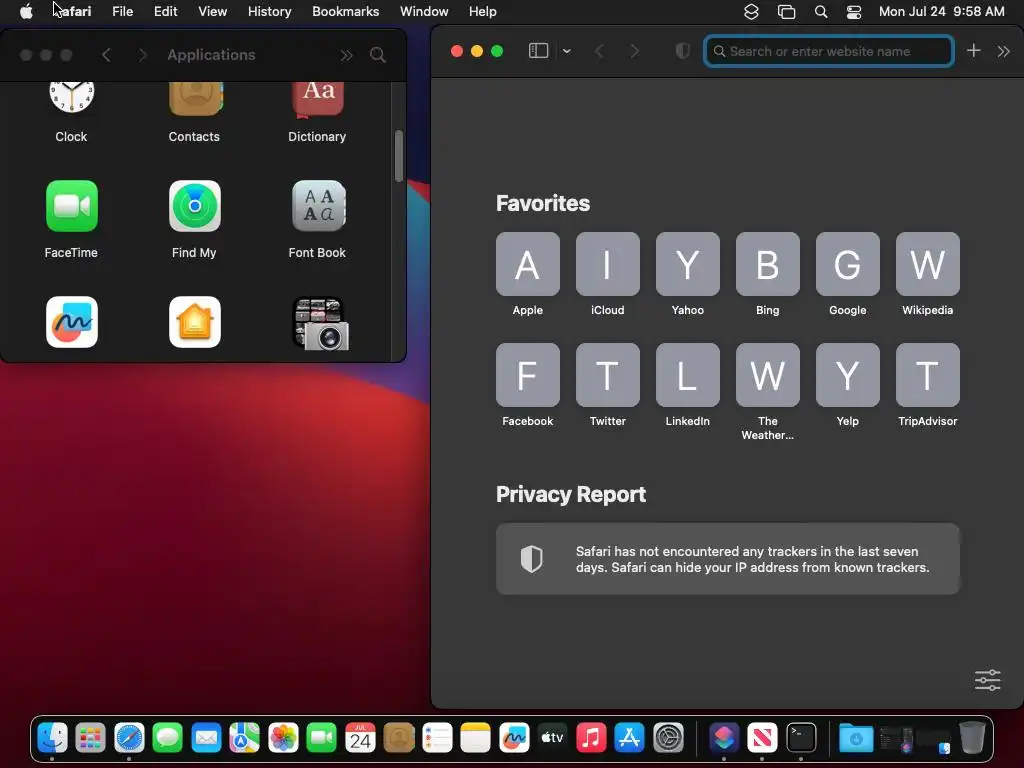Image resolution: width=1024 pixels, height=768 pixels.
Task: Open TripAdvisor favorite in Safari
Action: (x=927, y=375)
